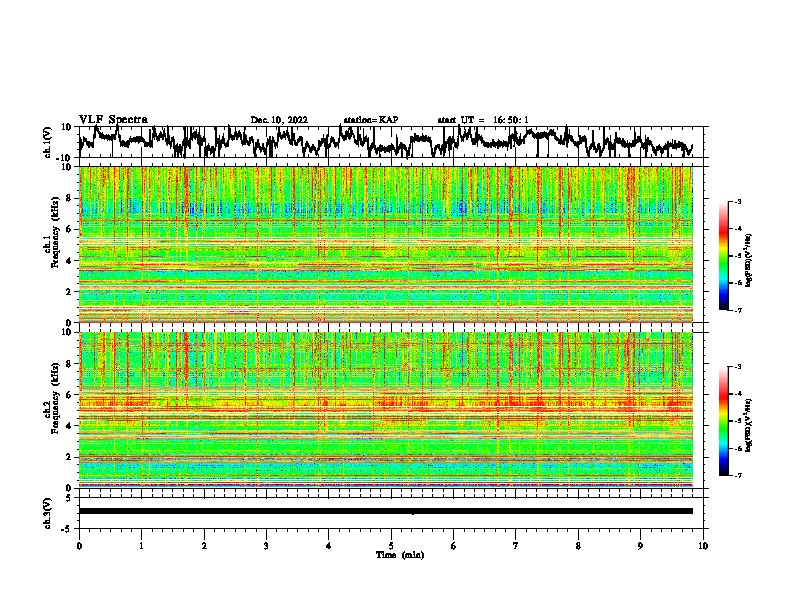Click time axis tick label "0"
The width and height of the screenshot is (792, 612).
pyautogui.click(x=79, y=546)
